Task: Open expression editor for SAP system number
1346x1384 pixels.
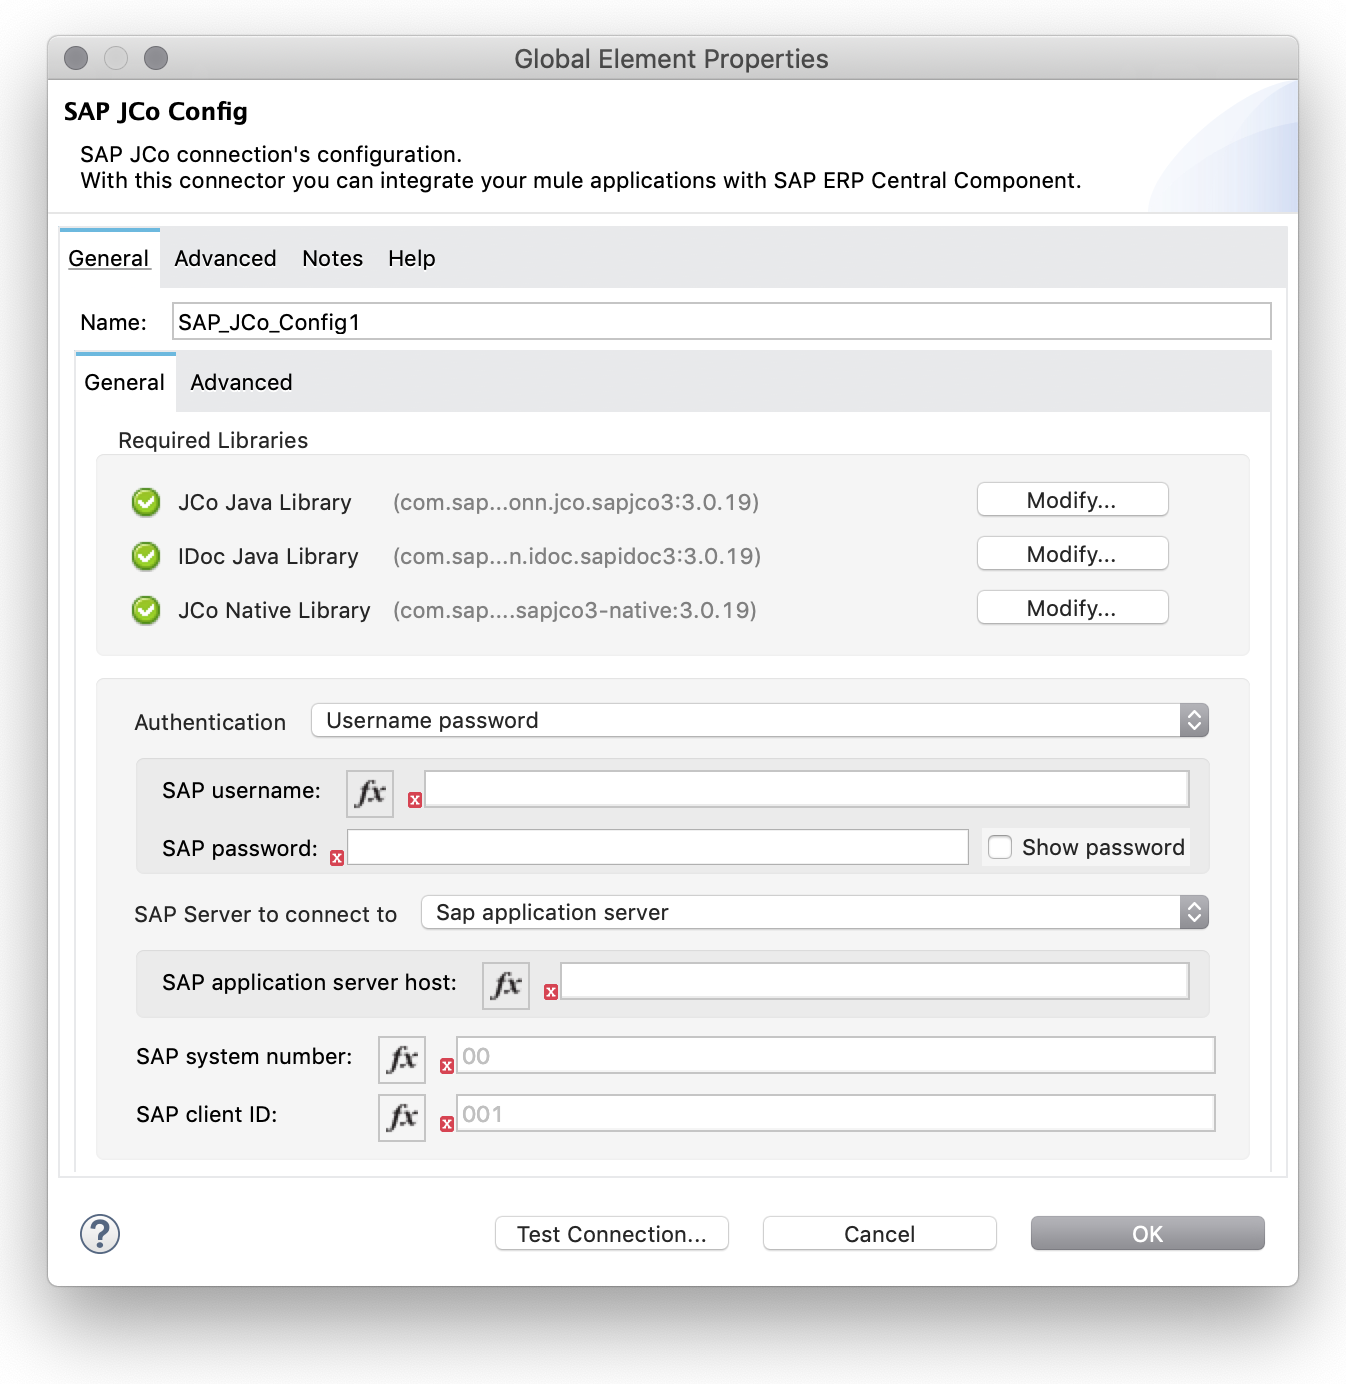Action: (x=402, y=1060)
